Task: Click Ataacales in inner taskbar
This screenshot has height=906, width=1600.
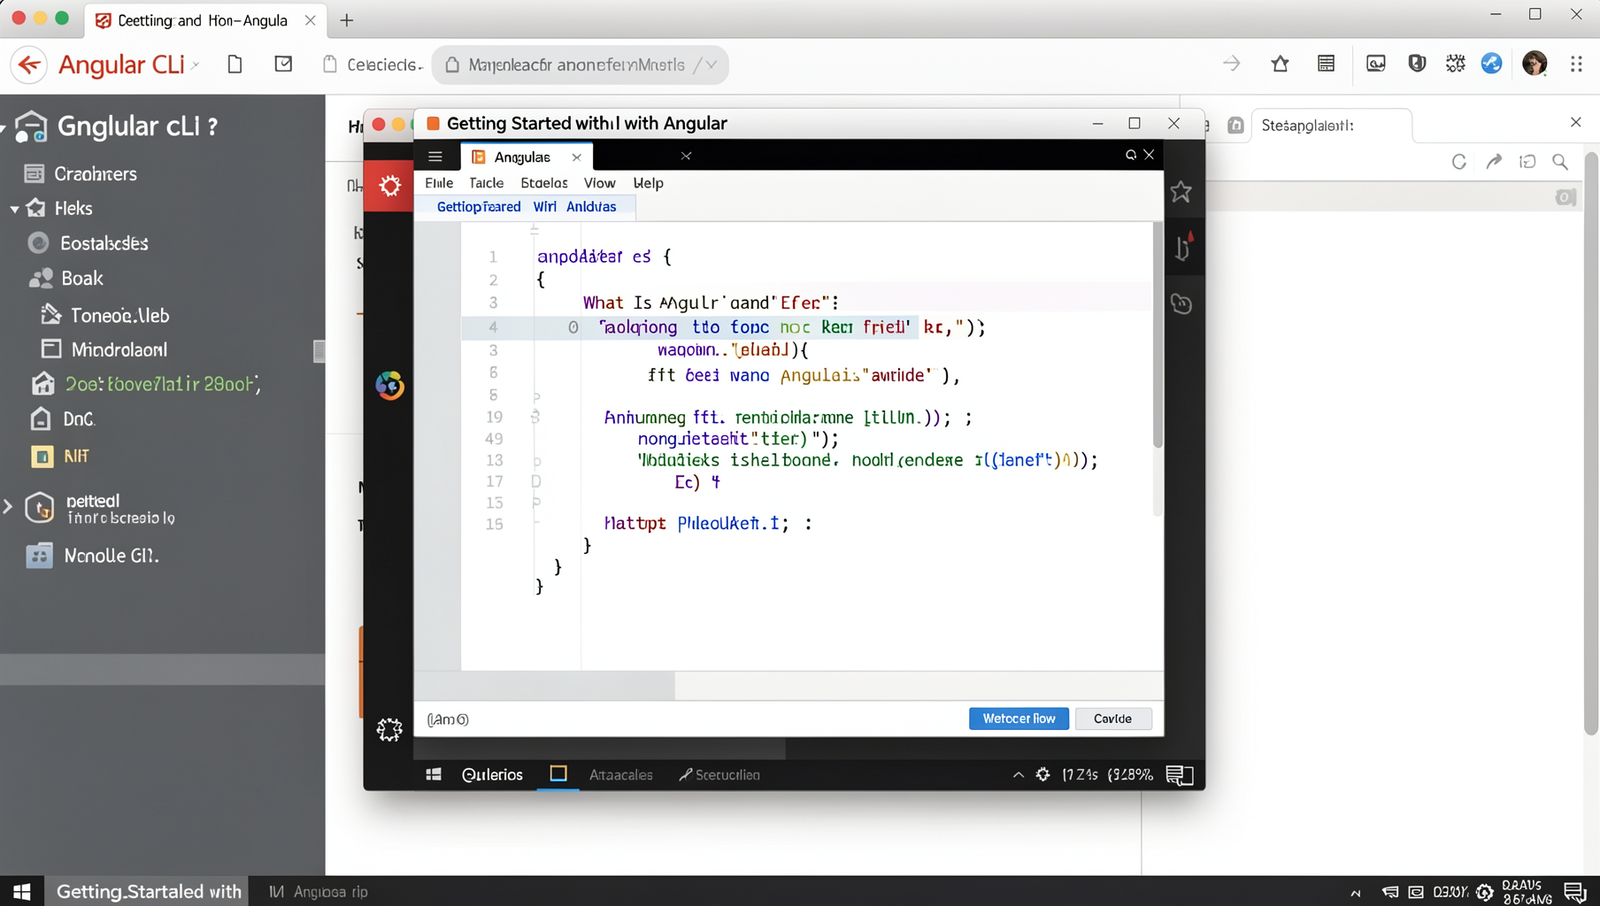Action: click(621, 775)
